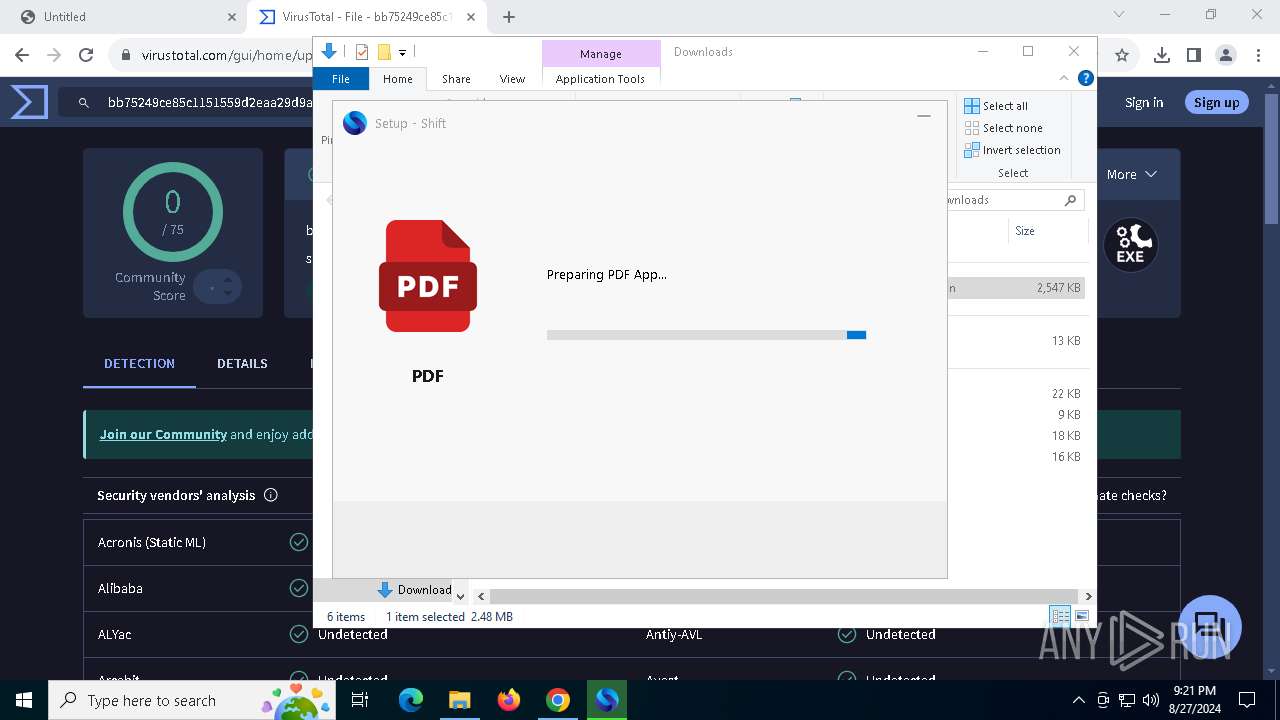Click the blue arrow icon in Explorer title bar
The image size is (1280, 720).
(329, 52)
